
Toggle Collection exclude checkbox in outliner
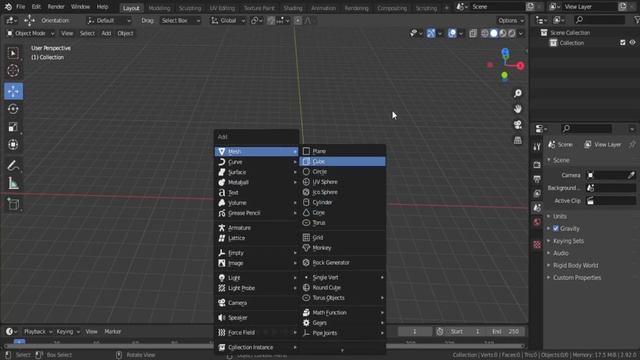622,42
